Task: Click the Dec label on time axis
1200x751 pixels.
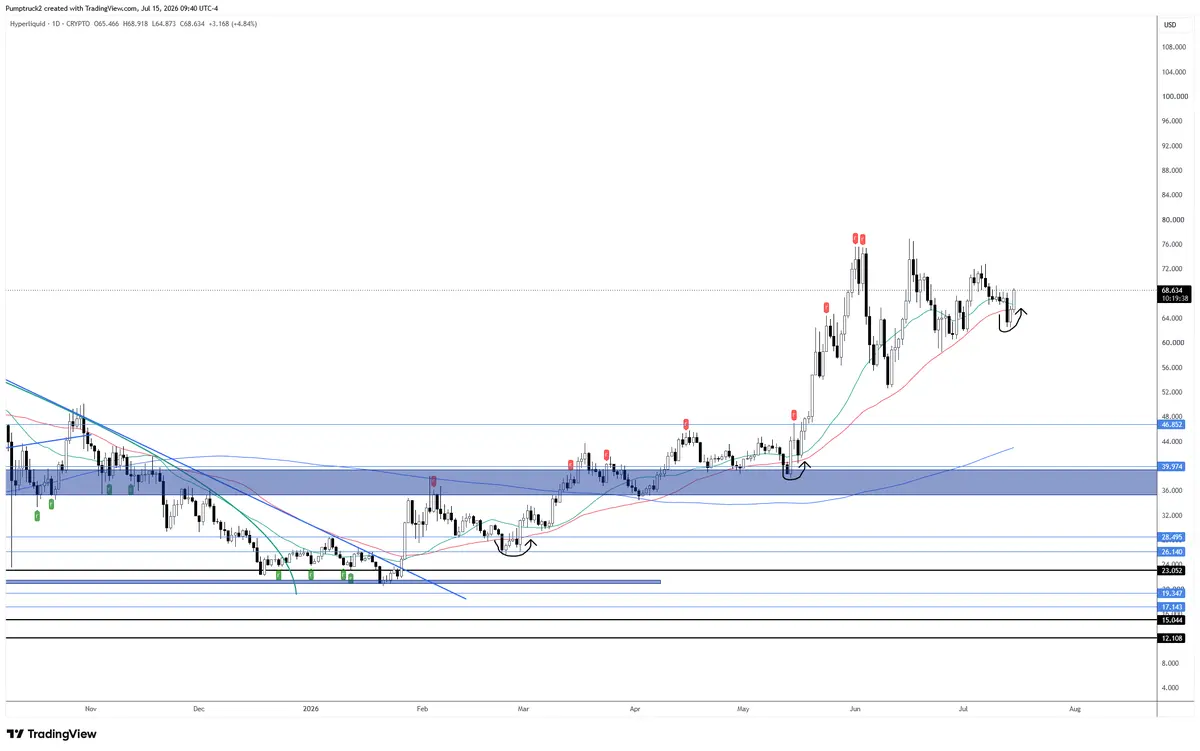Action: coord(198,709)
